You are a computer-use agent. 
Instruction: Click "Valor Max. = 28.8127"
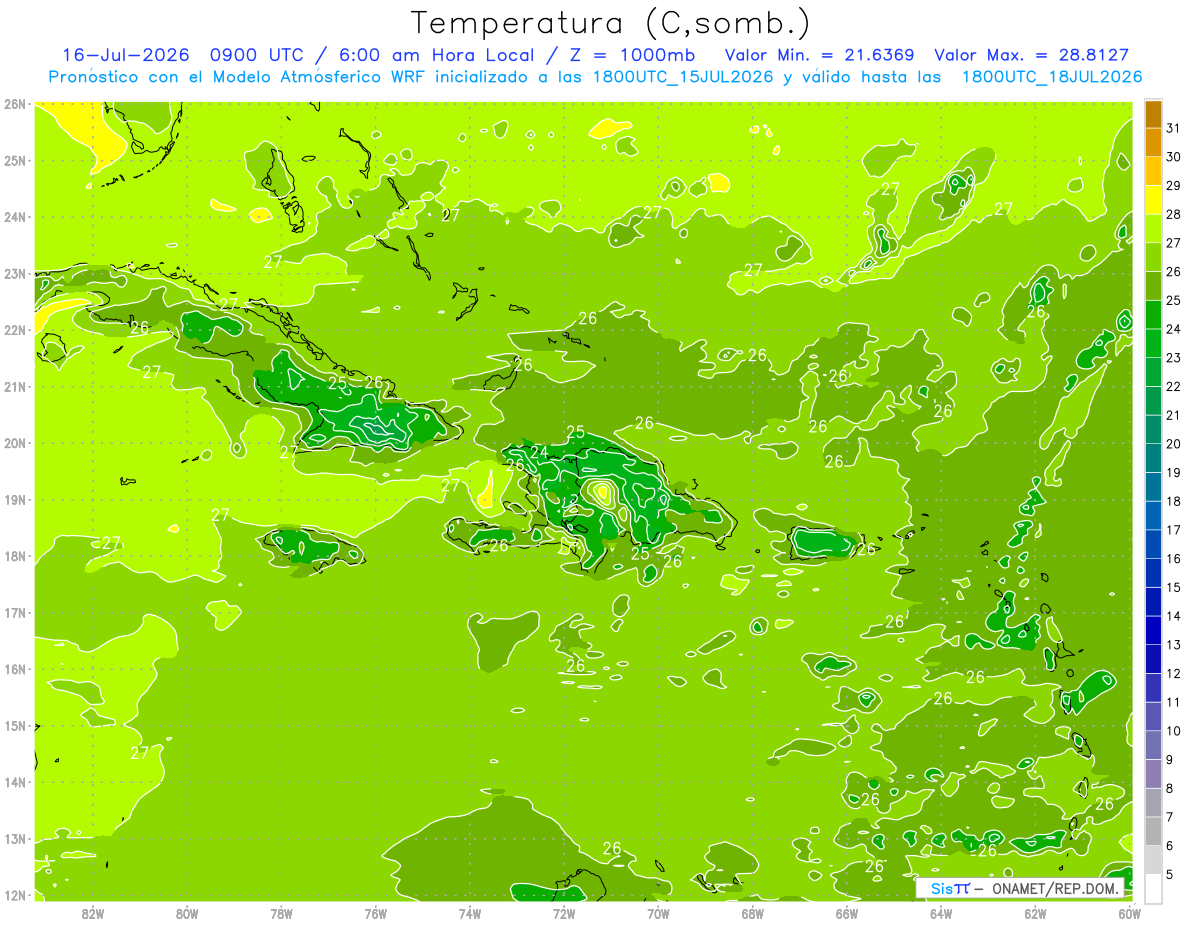click(1032, 55)
